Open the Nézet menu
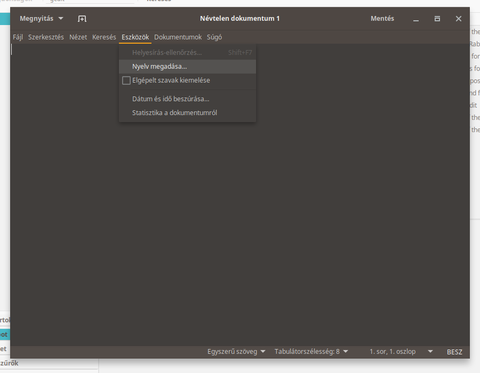Screen dimensions: 480x373 coord(78,37)
